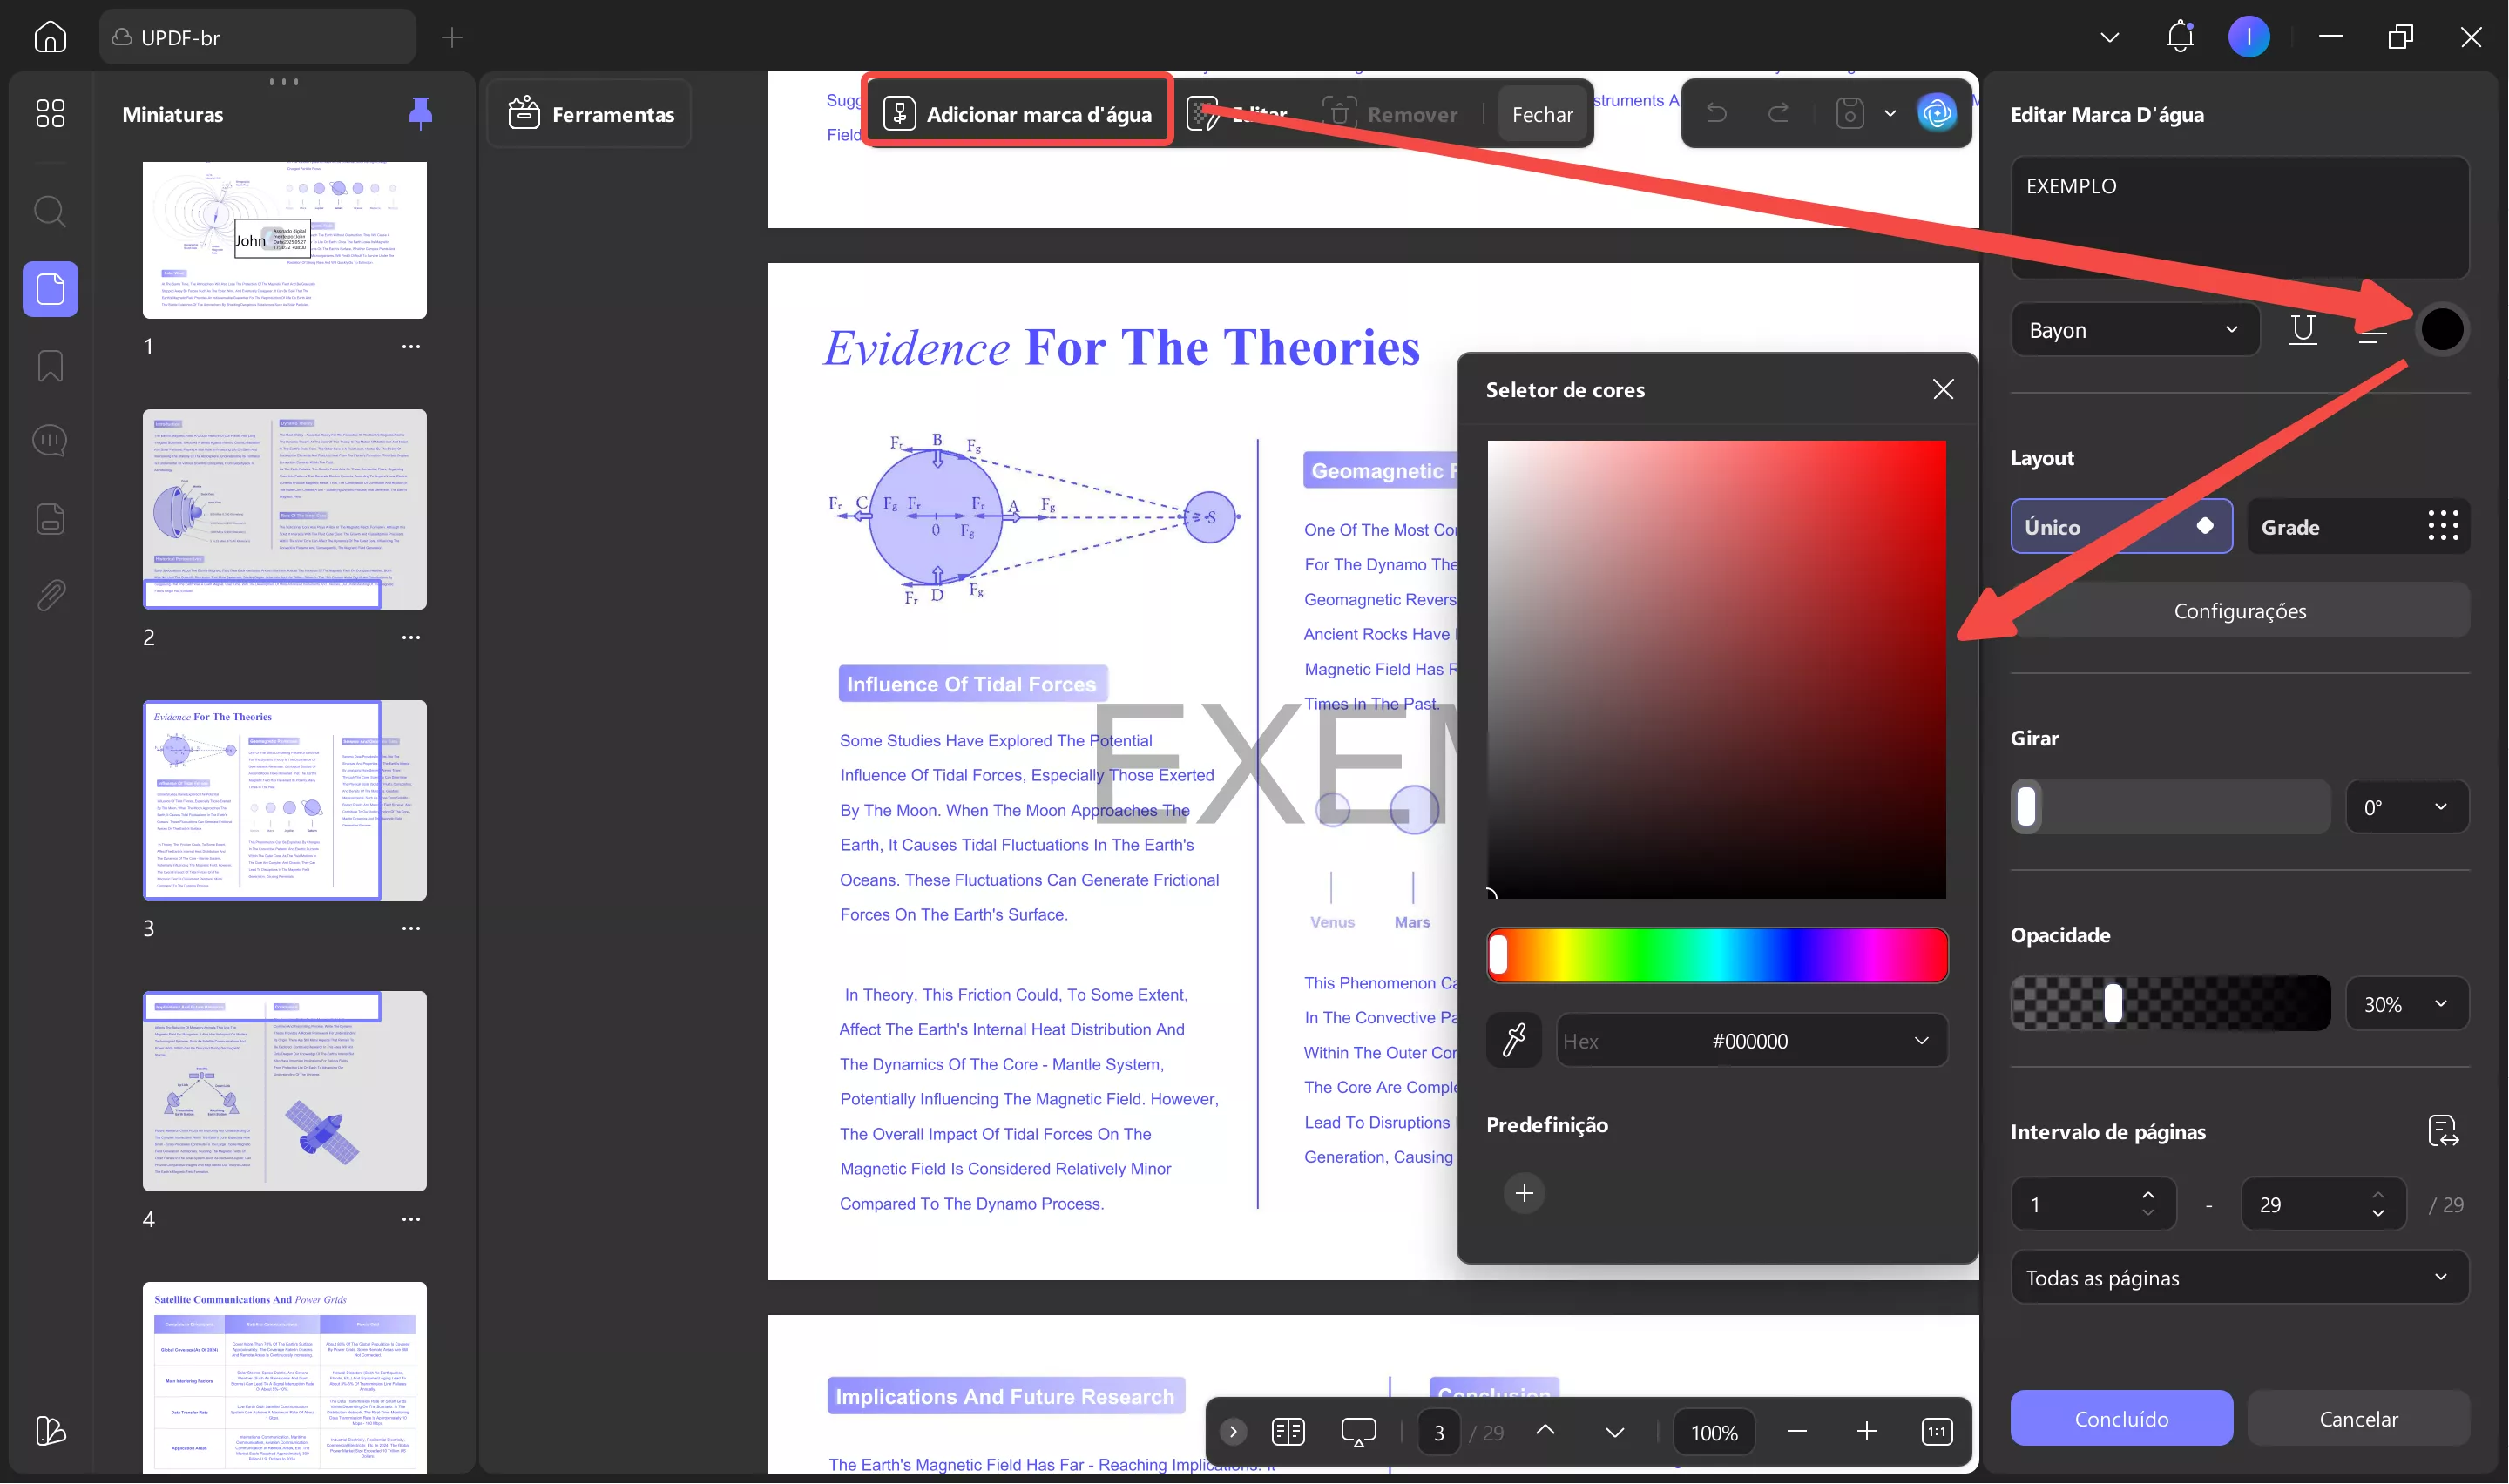Screen dimensions: 2509x1484
Task: Open the search icon in left sidebar
Action: point(50,212)
